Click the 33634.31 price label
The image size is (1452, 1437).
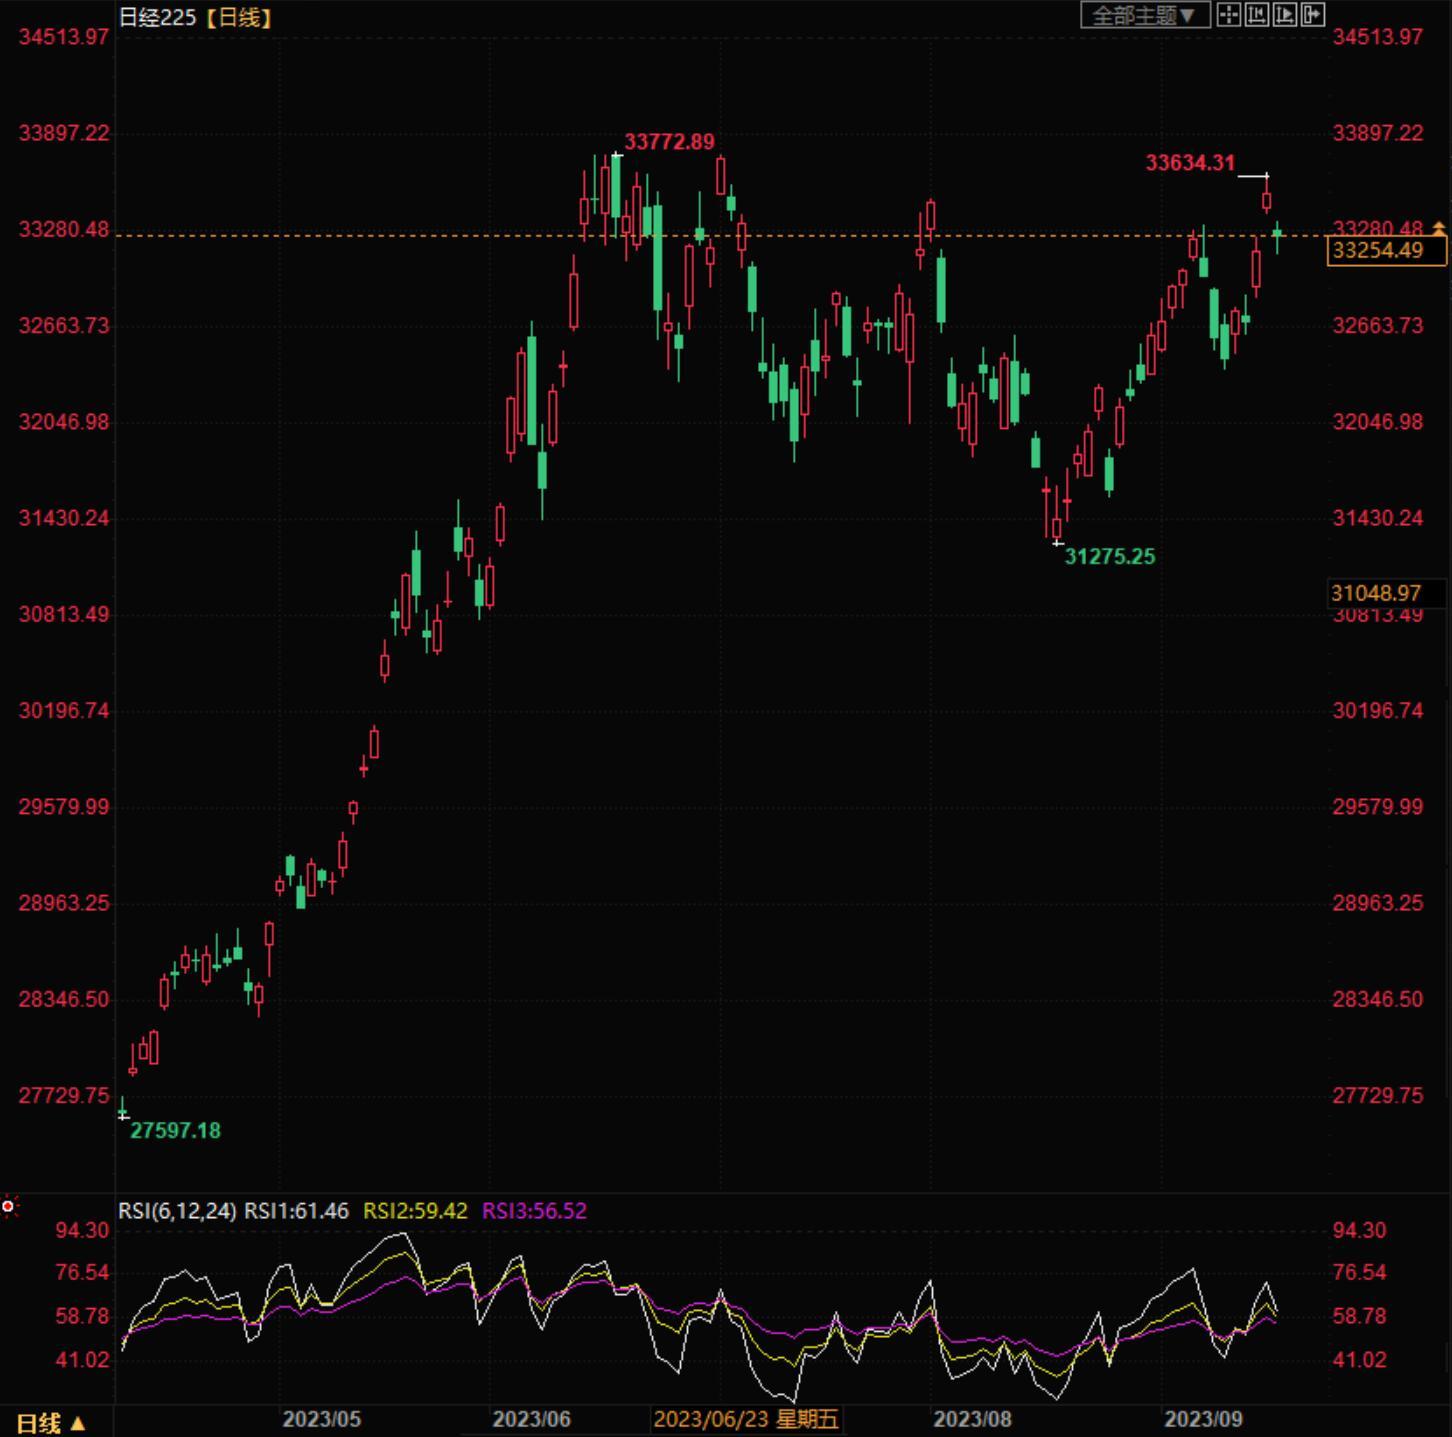(x=1190, y=163)
